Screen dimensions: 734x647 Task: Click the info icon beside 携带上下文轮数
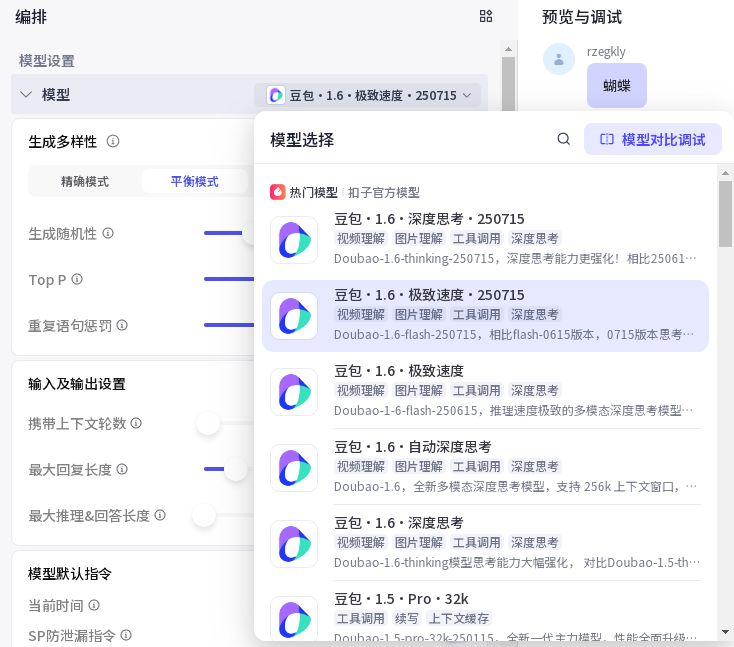pyautogui.click(x=136, y=423)
